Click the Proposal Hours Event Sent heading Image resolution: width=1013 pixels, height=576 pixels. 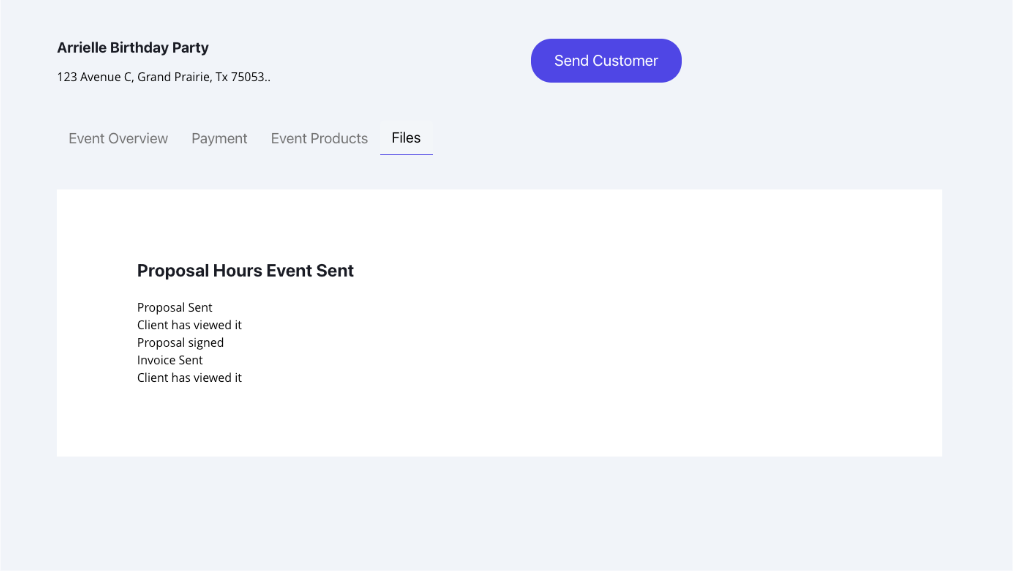click(x=245, y=271)
